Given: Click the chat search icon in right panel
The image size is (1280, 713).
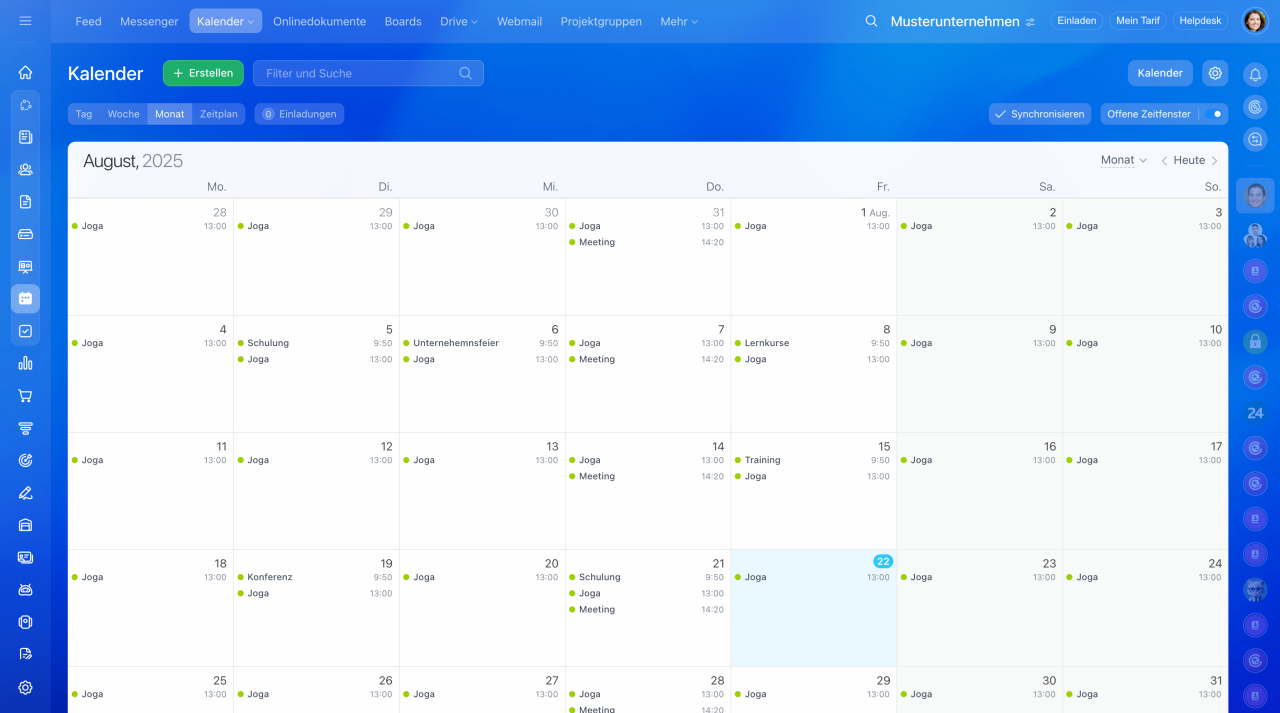Looking at the screenshot, I should click(1255, 140).
